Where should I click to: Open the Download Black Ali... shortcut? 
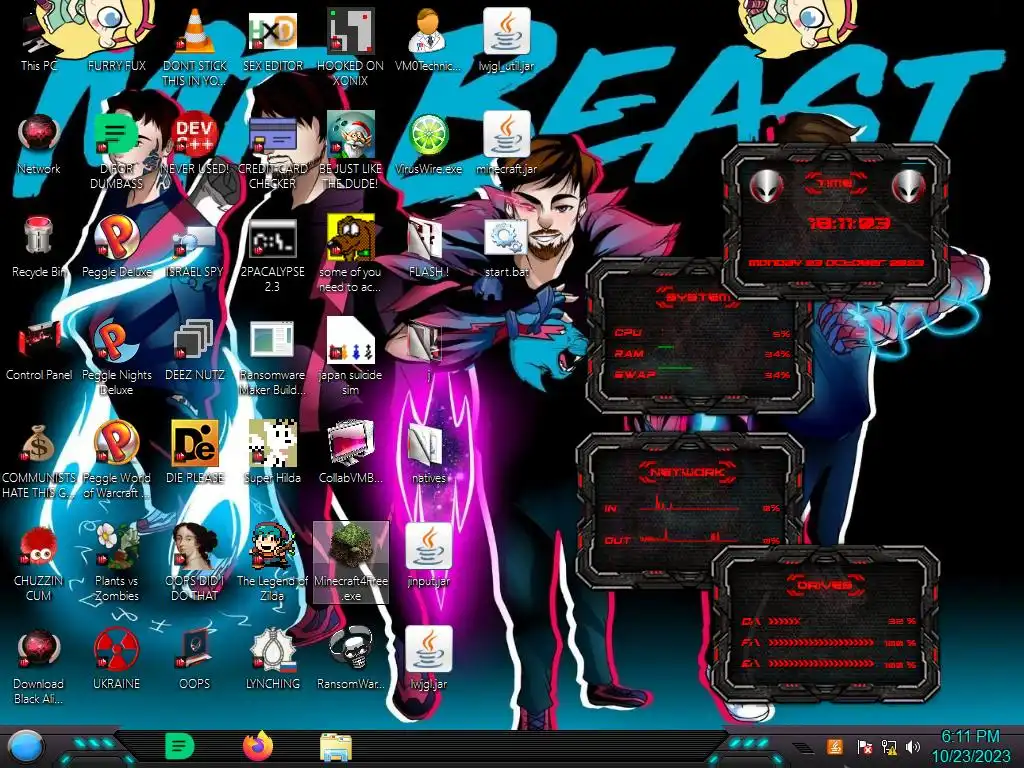tap(39, 666)
